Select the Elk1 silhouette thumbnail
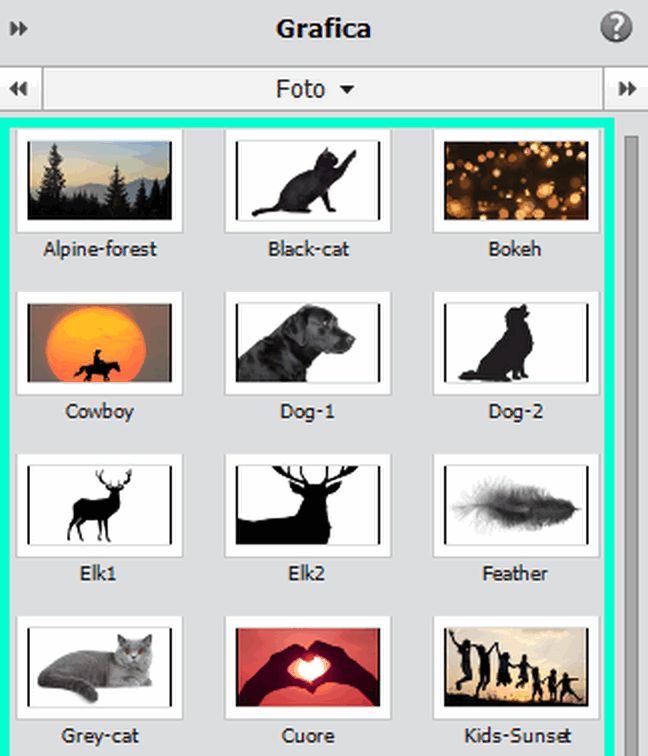Viewport: 648px width, 756px height. point(100,505)
